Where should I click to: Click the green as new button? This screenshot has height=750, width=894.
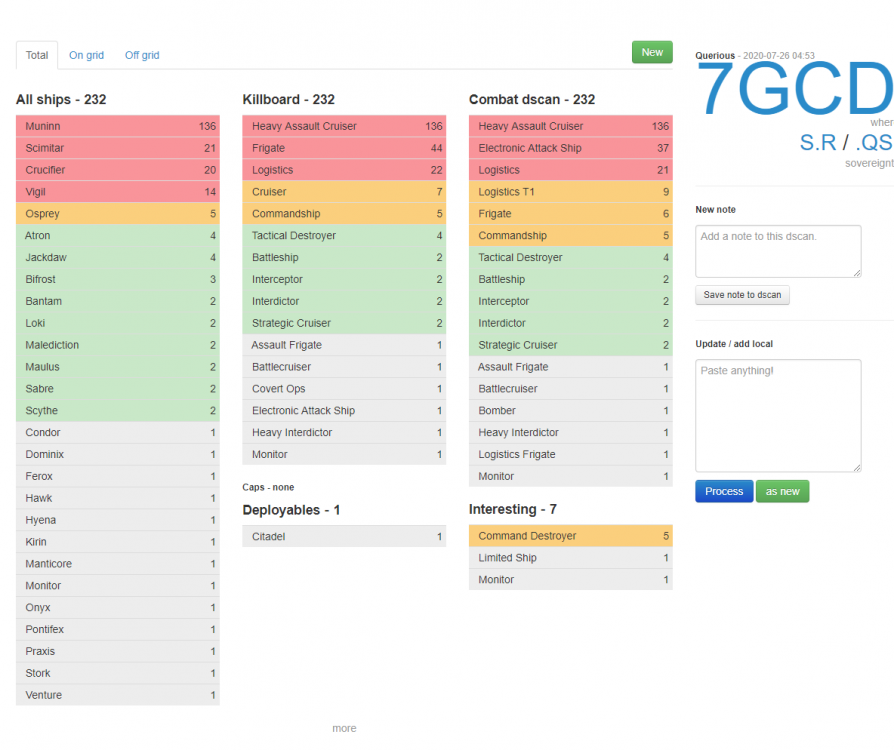click(782, 491)
